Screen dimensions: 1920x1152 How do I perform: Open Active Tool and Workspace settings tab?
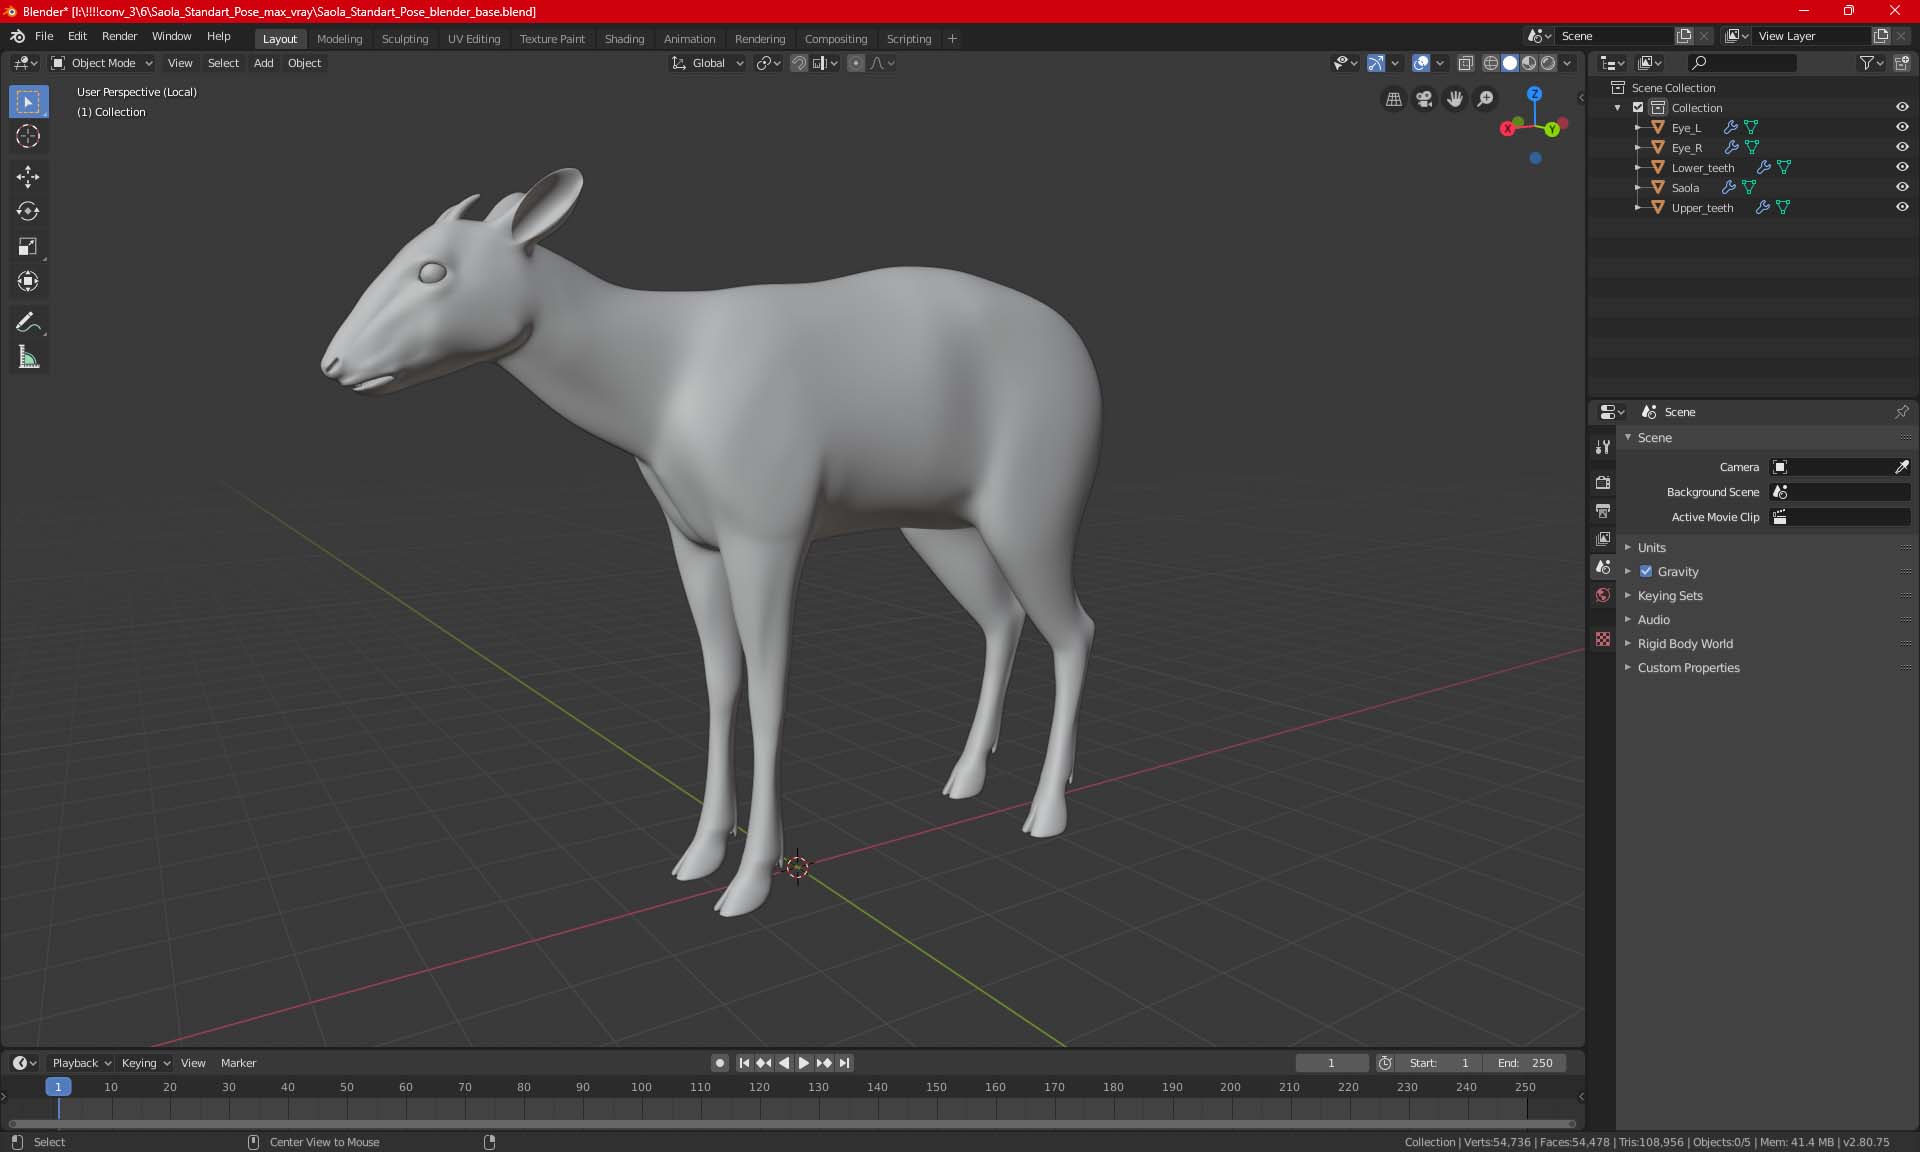1603,447
